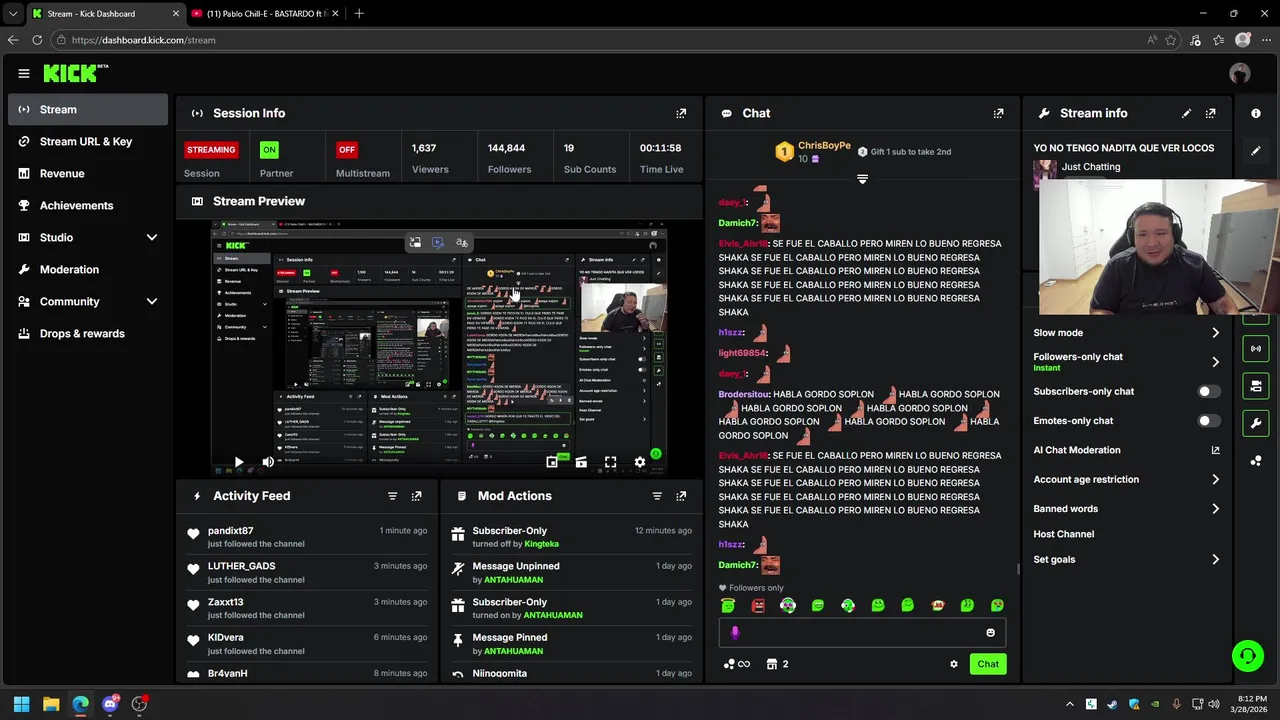This screenshot has width=1280, height=720.
Task: Expand Set goals
Action: [x=1215, y=560]
